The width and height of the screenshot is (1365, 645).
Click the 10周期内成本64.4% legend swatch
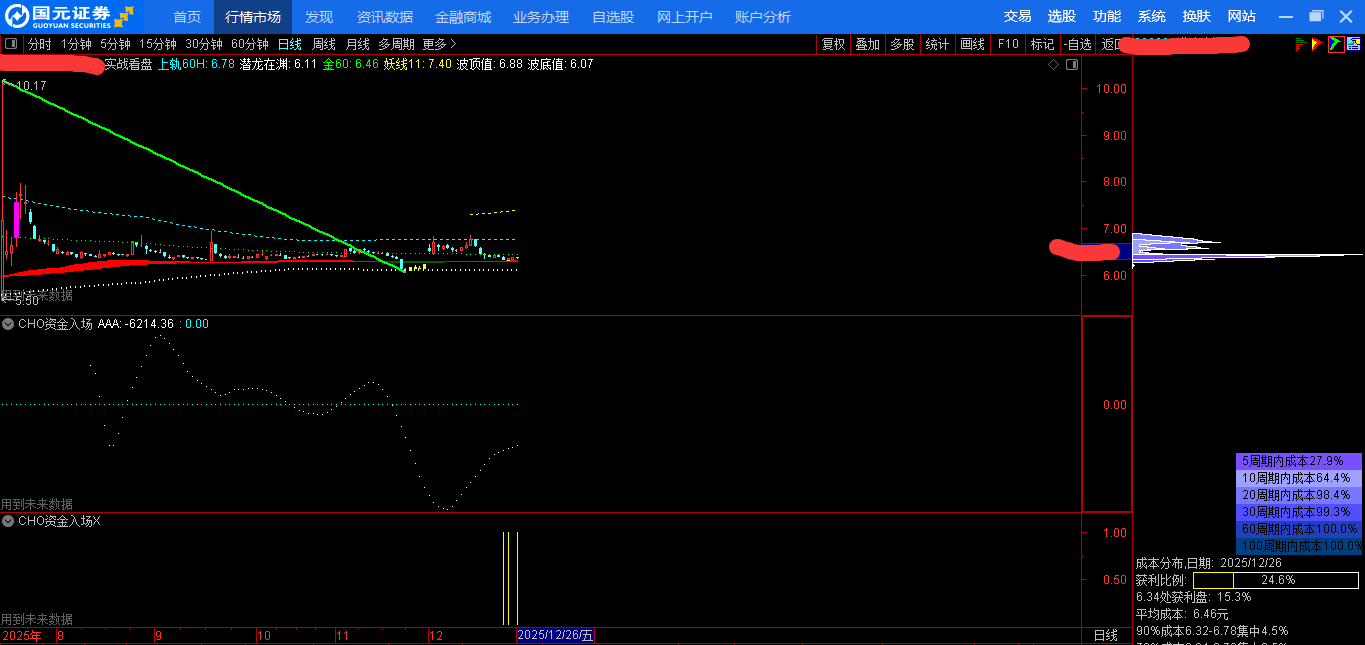click(1299, 478)
